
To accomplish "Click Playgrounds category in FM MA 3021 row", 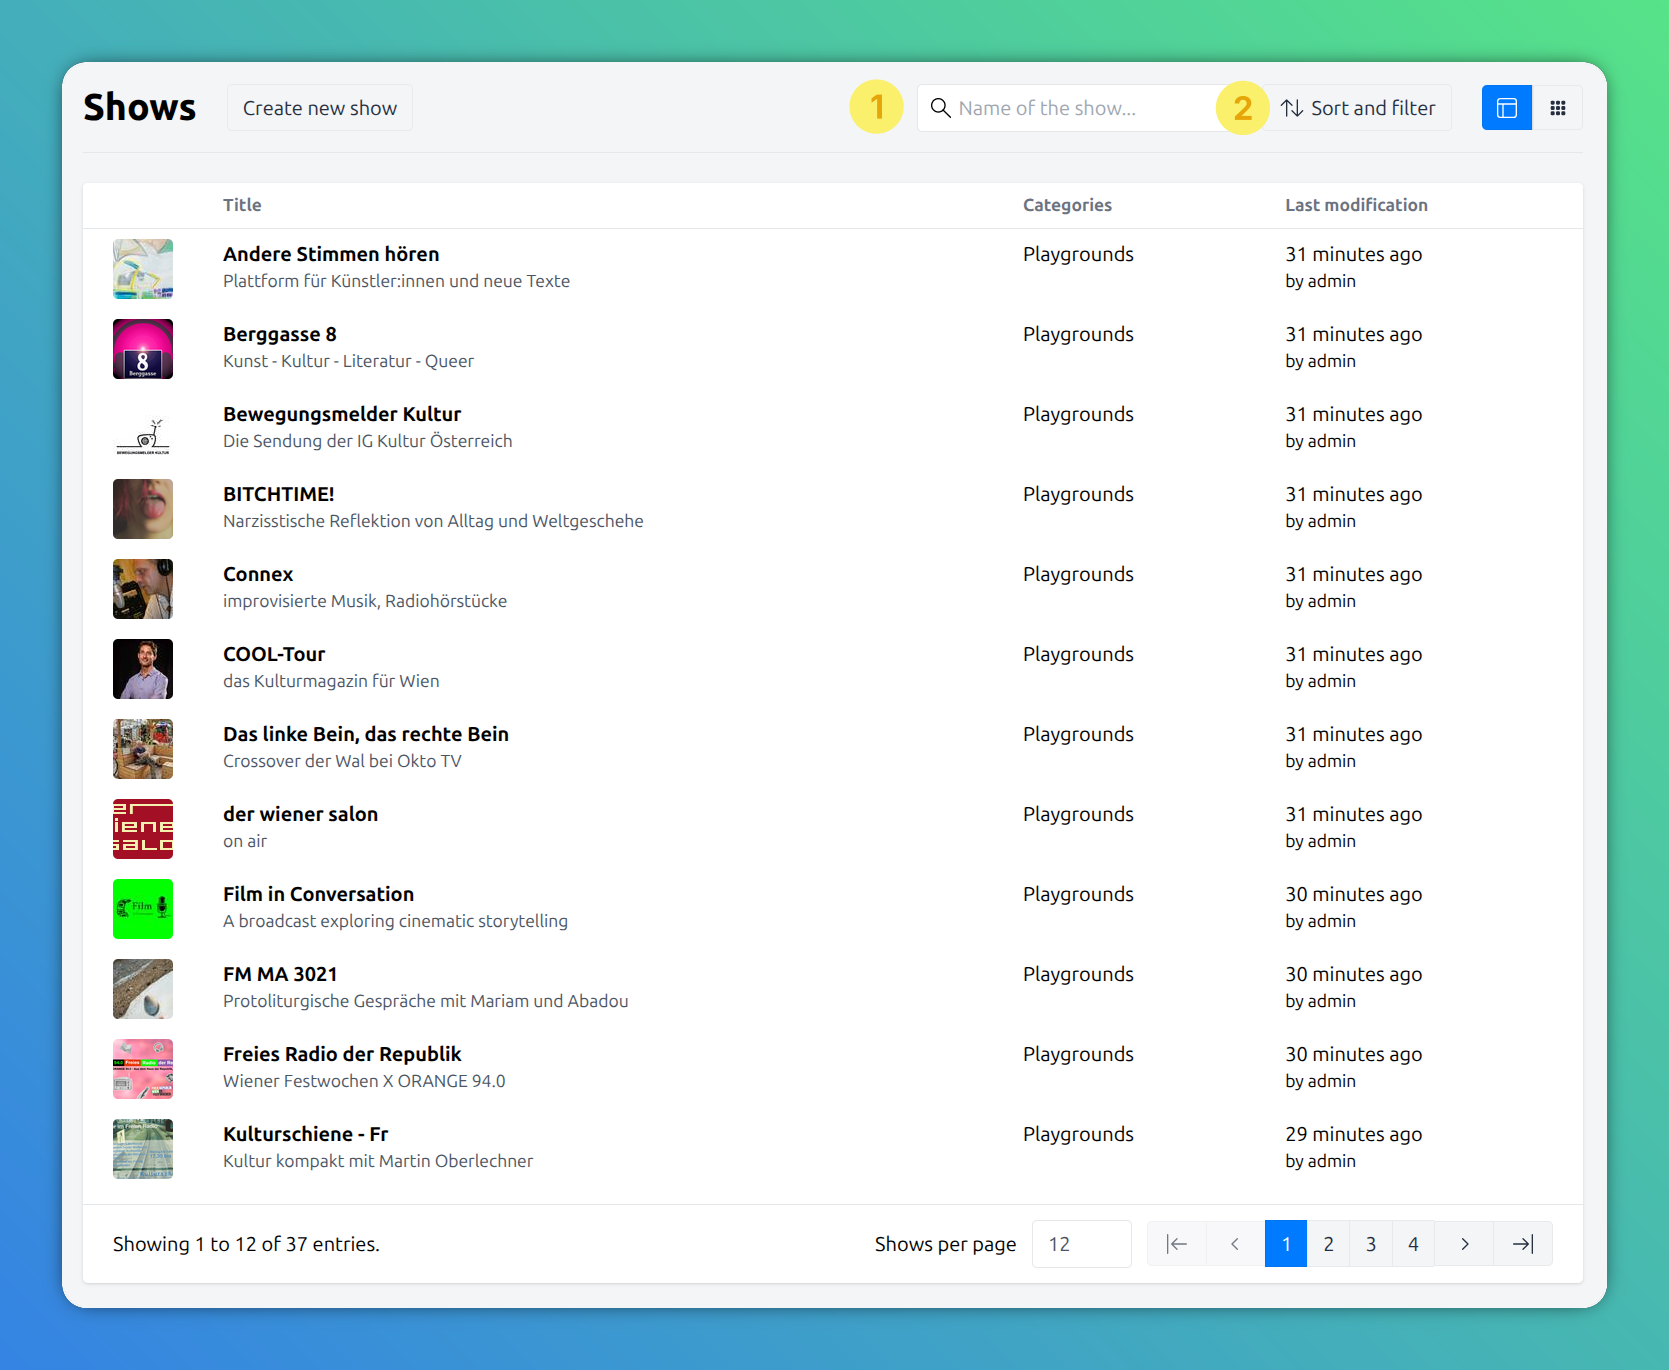I will [x=1078, y=974].
